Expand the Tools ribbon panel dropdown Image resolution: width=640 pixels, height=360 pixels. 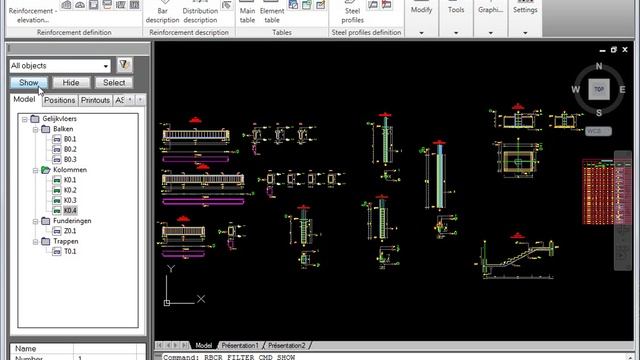(456, 33)
